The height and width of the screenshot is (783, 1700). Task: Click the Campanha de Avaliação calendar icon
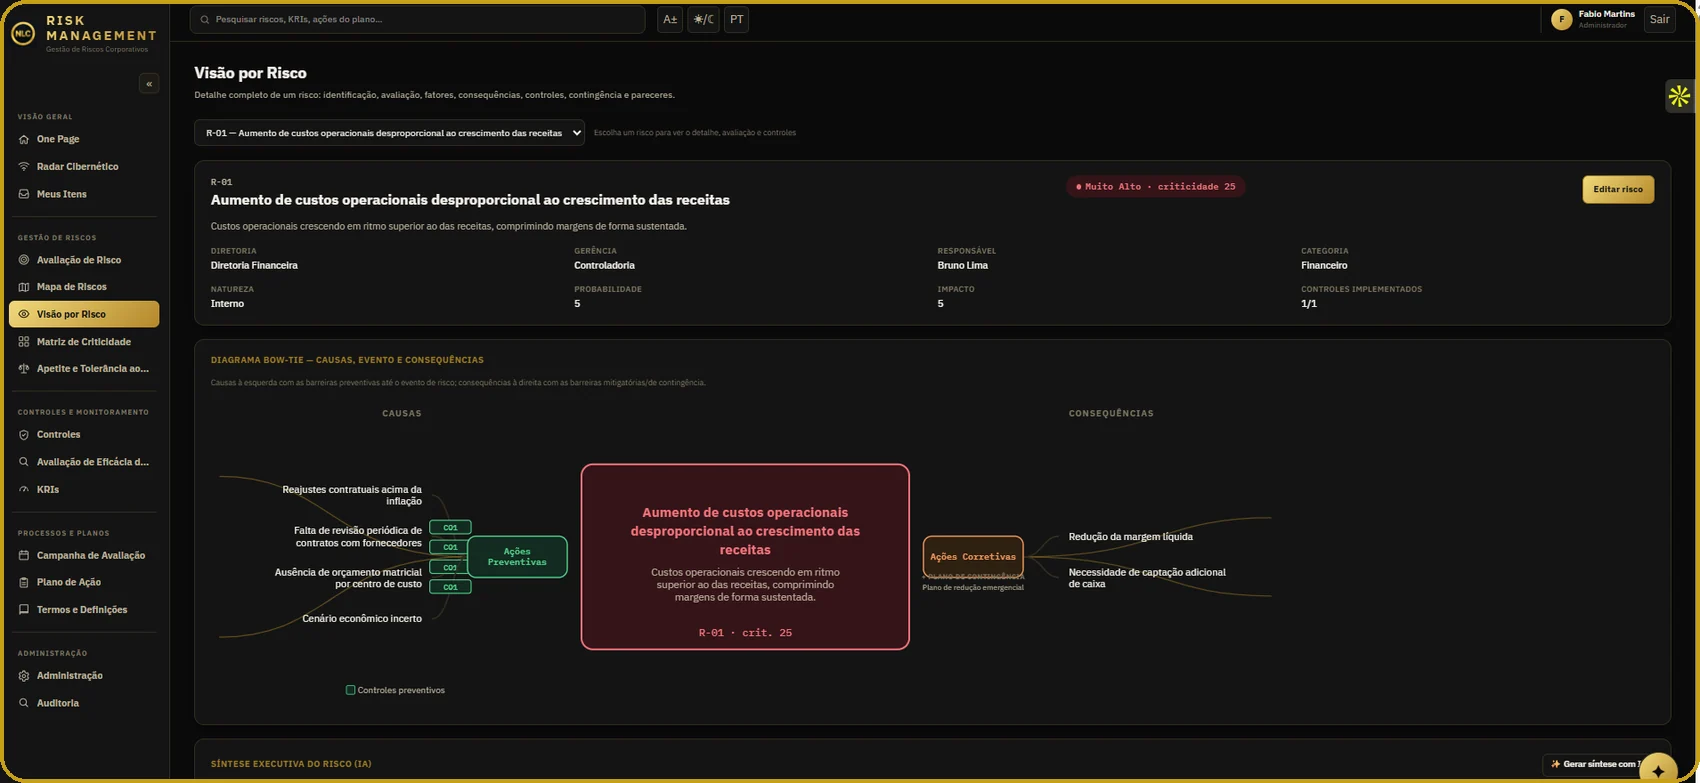pos(24,555)
